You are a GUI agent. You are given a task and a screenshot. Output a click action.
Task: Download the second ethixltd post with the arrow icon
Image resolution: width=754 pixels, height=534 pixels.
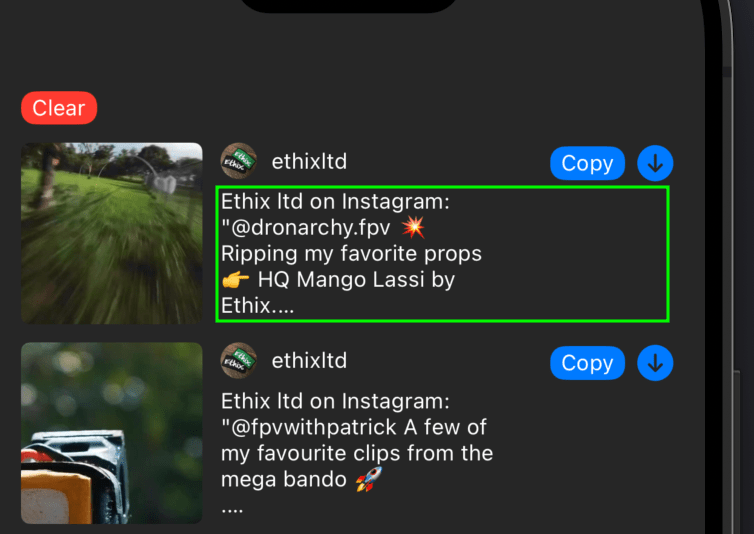655,363
